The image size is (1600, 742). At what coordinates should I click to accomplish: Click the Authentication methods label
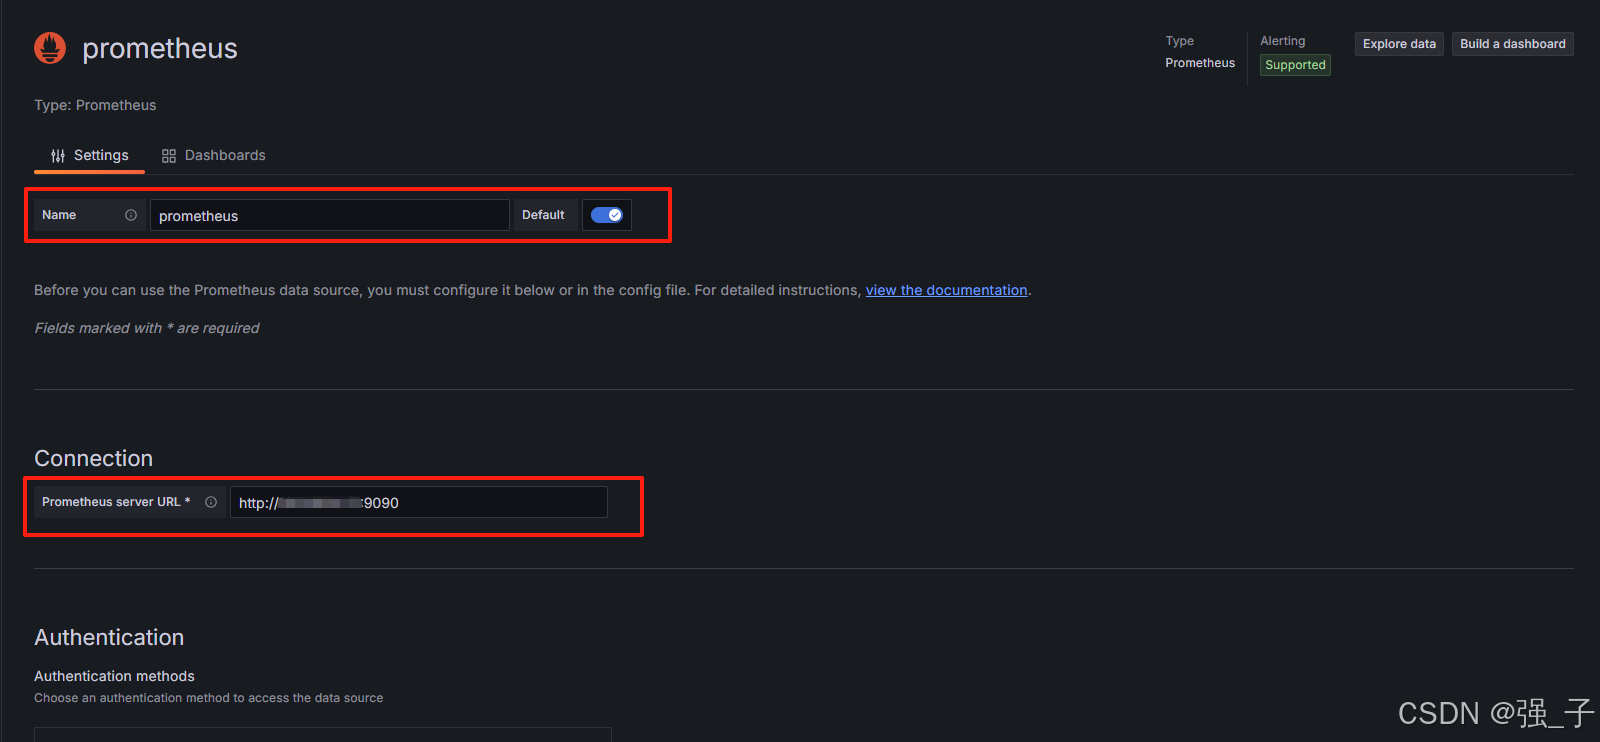coord(114,676)
